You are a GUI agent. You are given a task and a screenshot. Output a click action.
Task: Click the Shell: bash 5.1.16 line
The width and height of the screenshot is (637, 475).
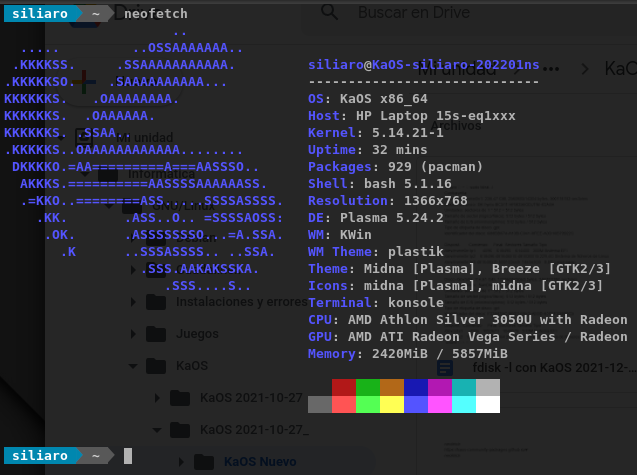pyautogui.click(x=380, y=184)
